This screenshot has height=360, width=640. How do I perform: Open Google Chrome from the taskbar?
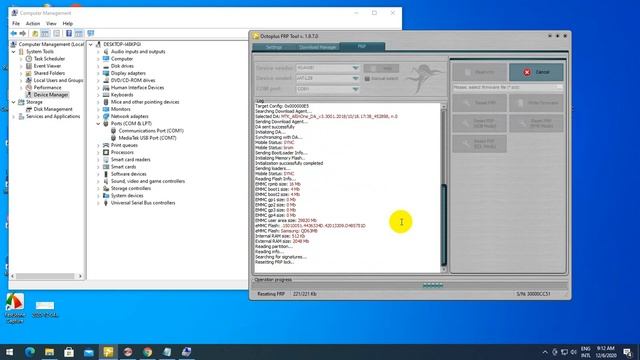point(147,352)
